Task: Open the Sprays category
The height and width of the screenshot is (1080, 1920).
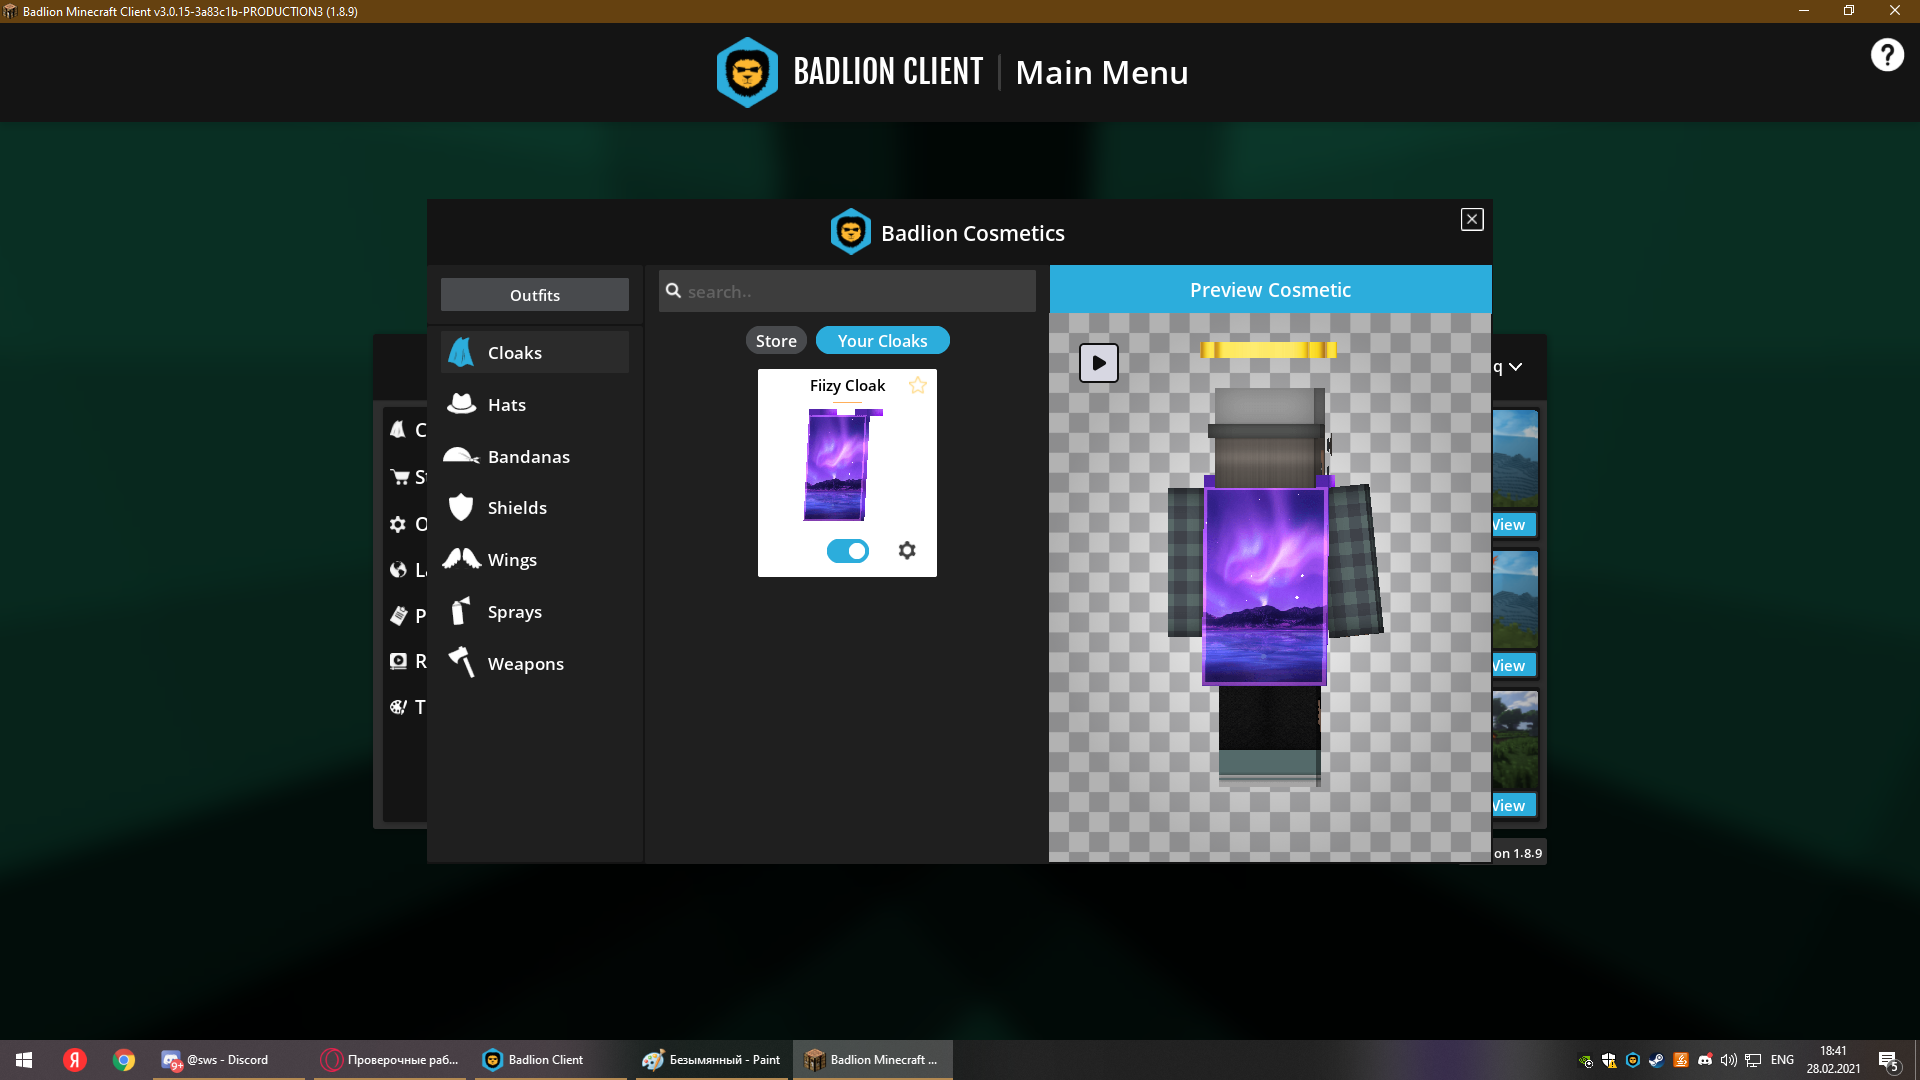Action: point(534,612)
